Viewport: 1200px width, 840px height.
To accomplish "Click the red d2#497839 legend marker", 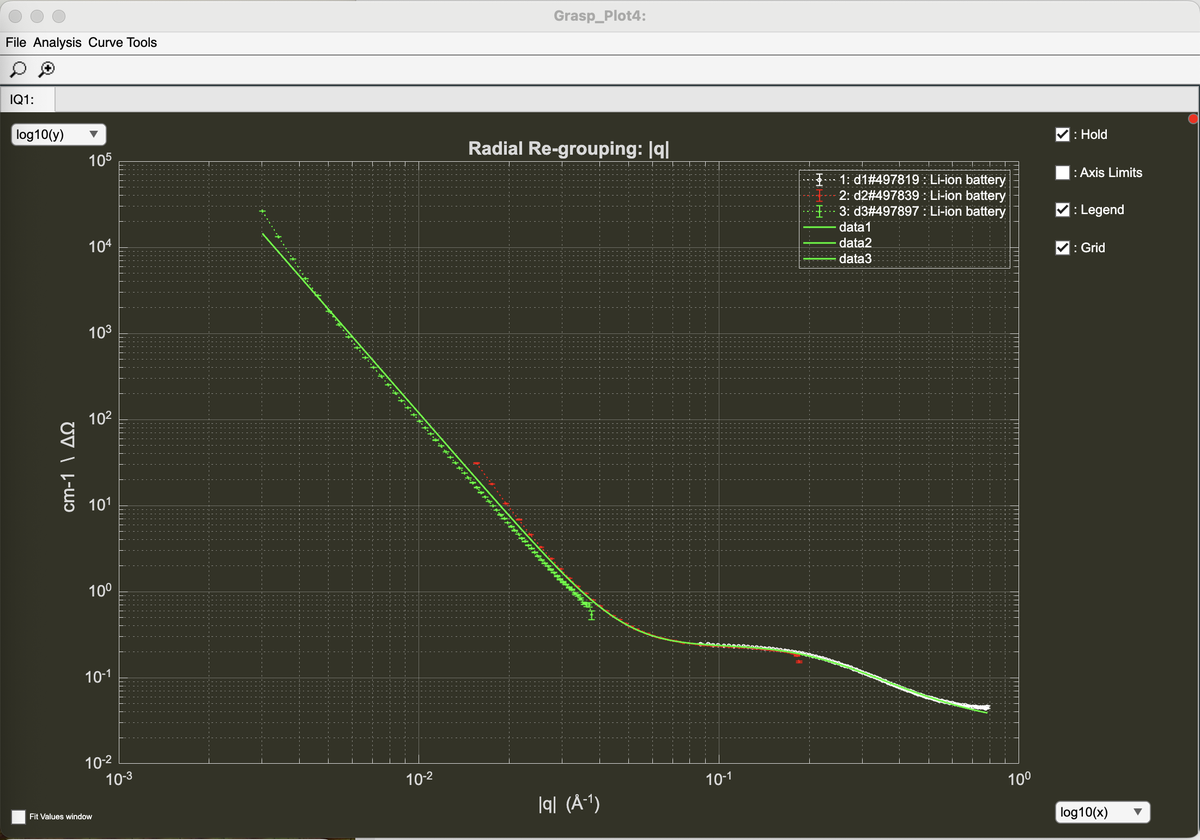I will [x=819, y=196].
